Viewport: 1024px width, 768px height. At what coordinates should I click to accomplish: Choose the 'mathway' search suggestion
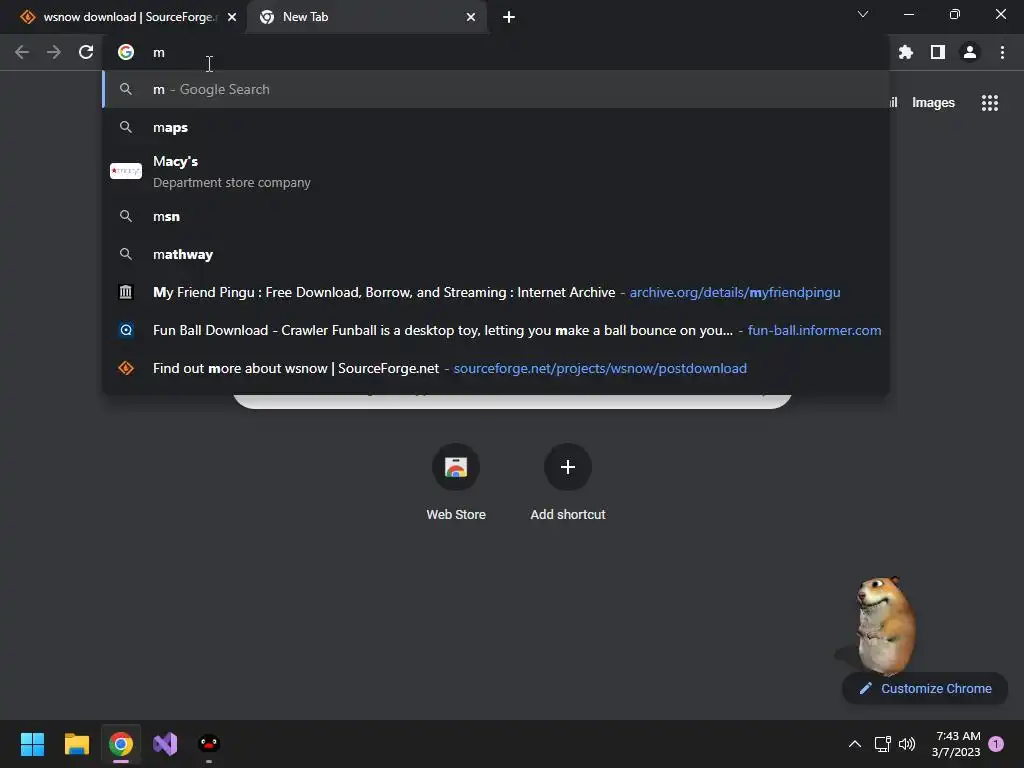pos(496,254)
